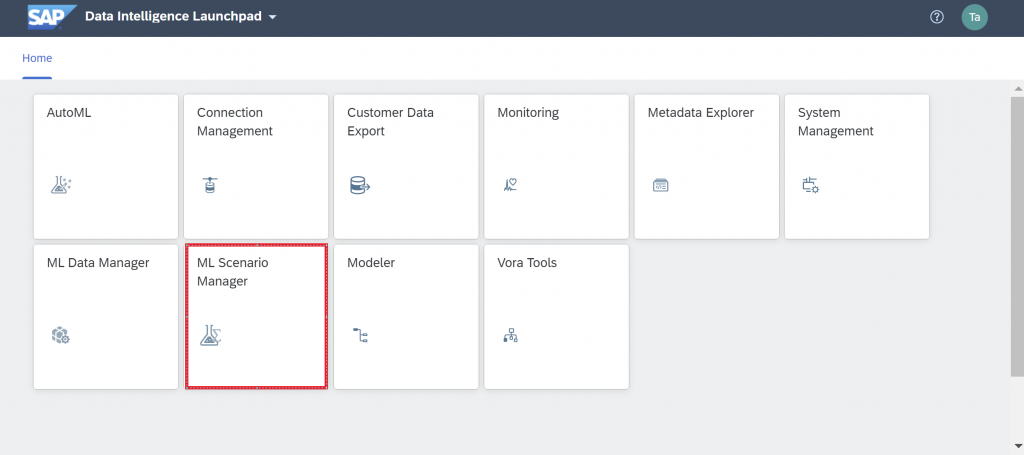Open the Modeler pipeline icon
The width and height of the screenshot is (1024, 455).
click(x=360, y=336)
